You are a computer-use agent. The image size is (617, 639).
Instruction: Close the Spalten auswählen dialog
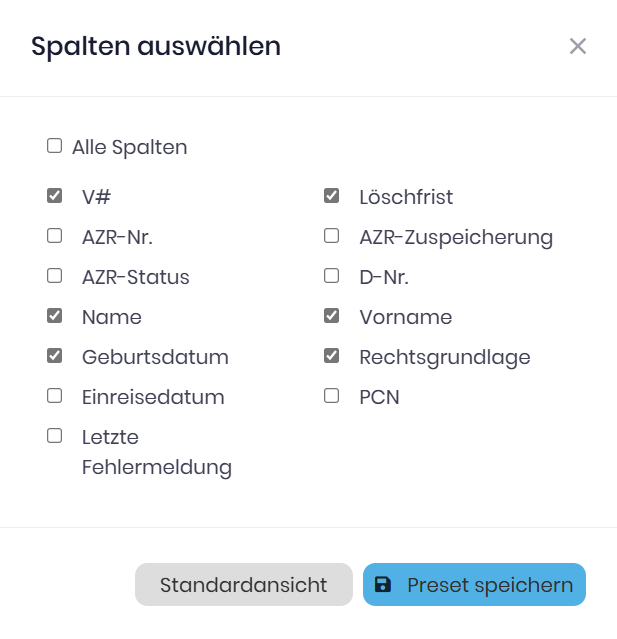pos(577,46)
